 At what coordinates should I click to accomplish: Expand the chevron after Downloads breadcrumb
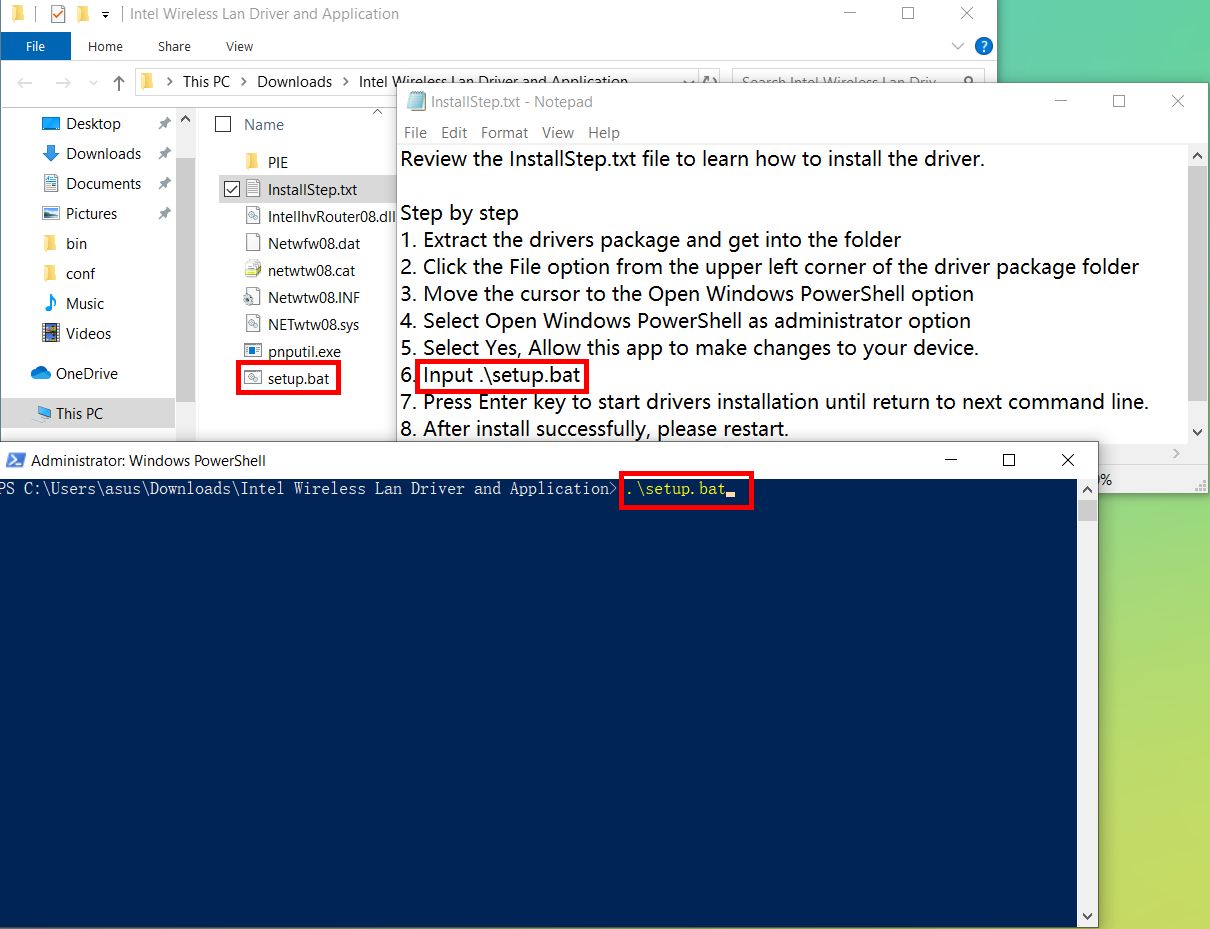point(346,82)
